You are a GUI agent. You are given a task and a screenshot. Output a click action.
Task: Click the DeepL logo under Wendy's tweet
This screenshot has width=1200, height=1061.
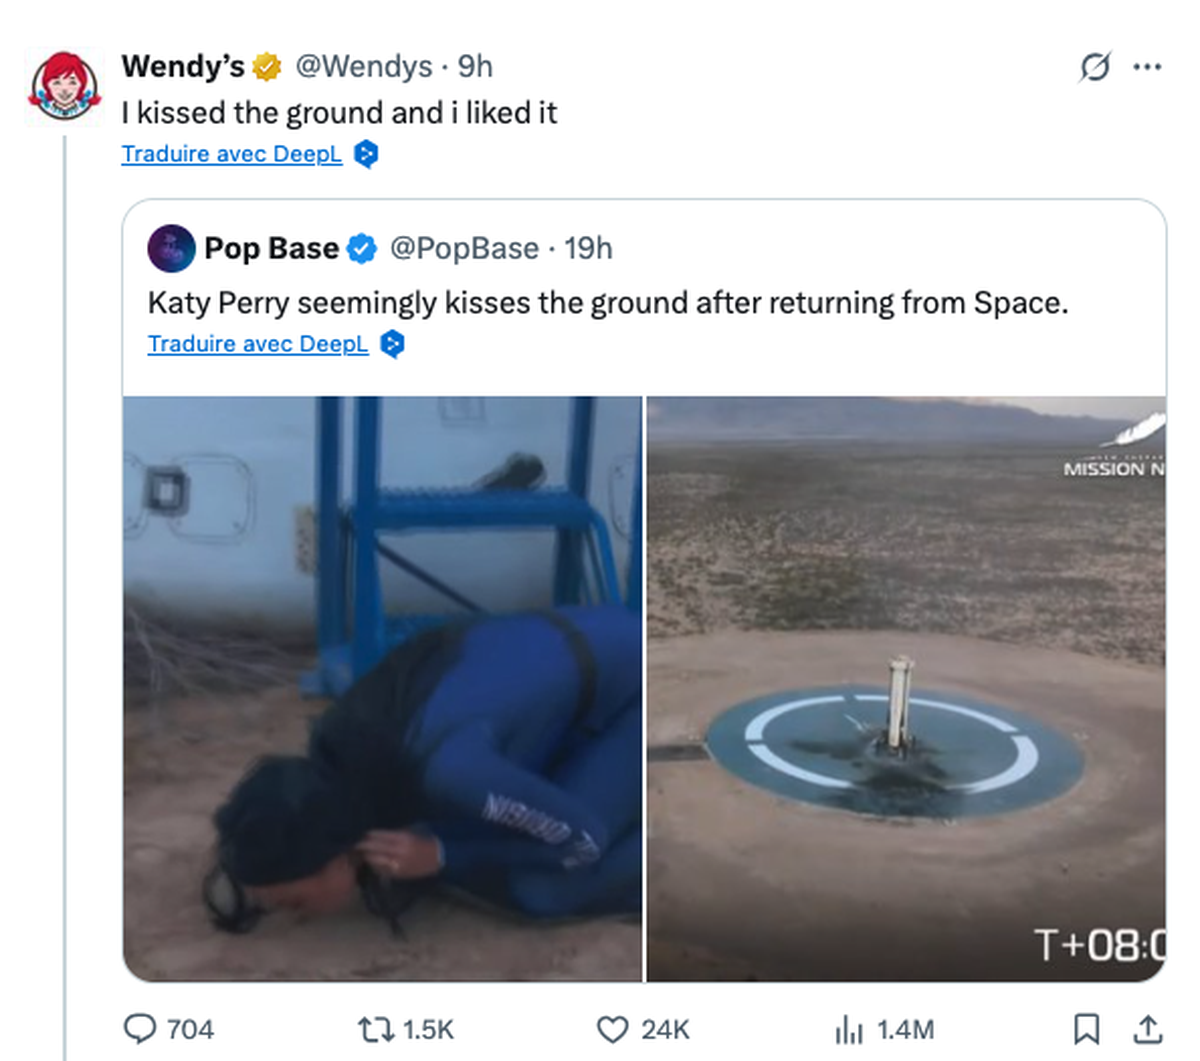coord(367,154)
